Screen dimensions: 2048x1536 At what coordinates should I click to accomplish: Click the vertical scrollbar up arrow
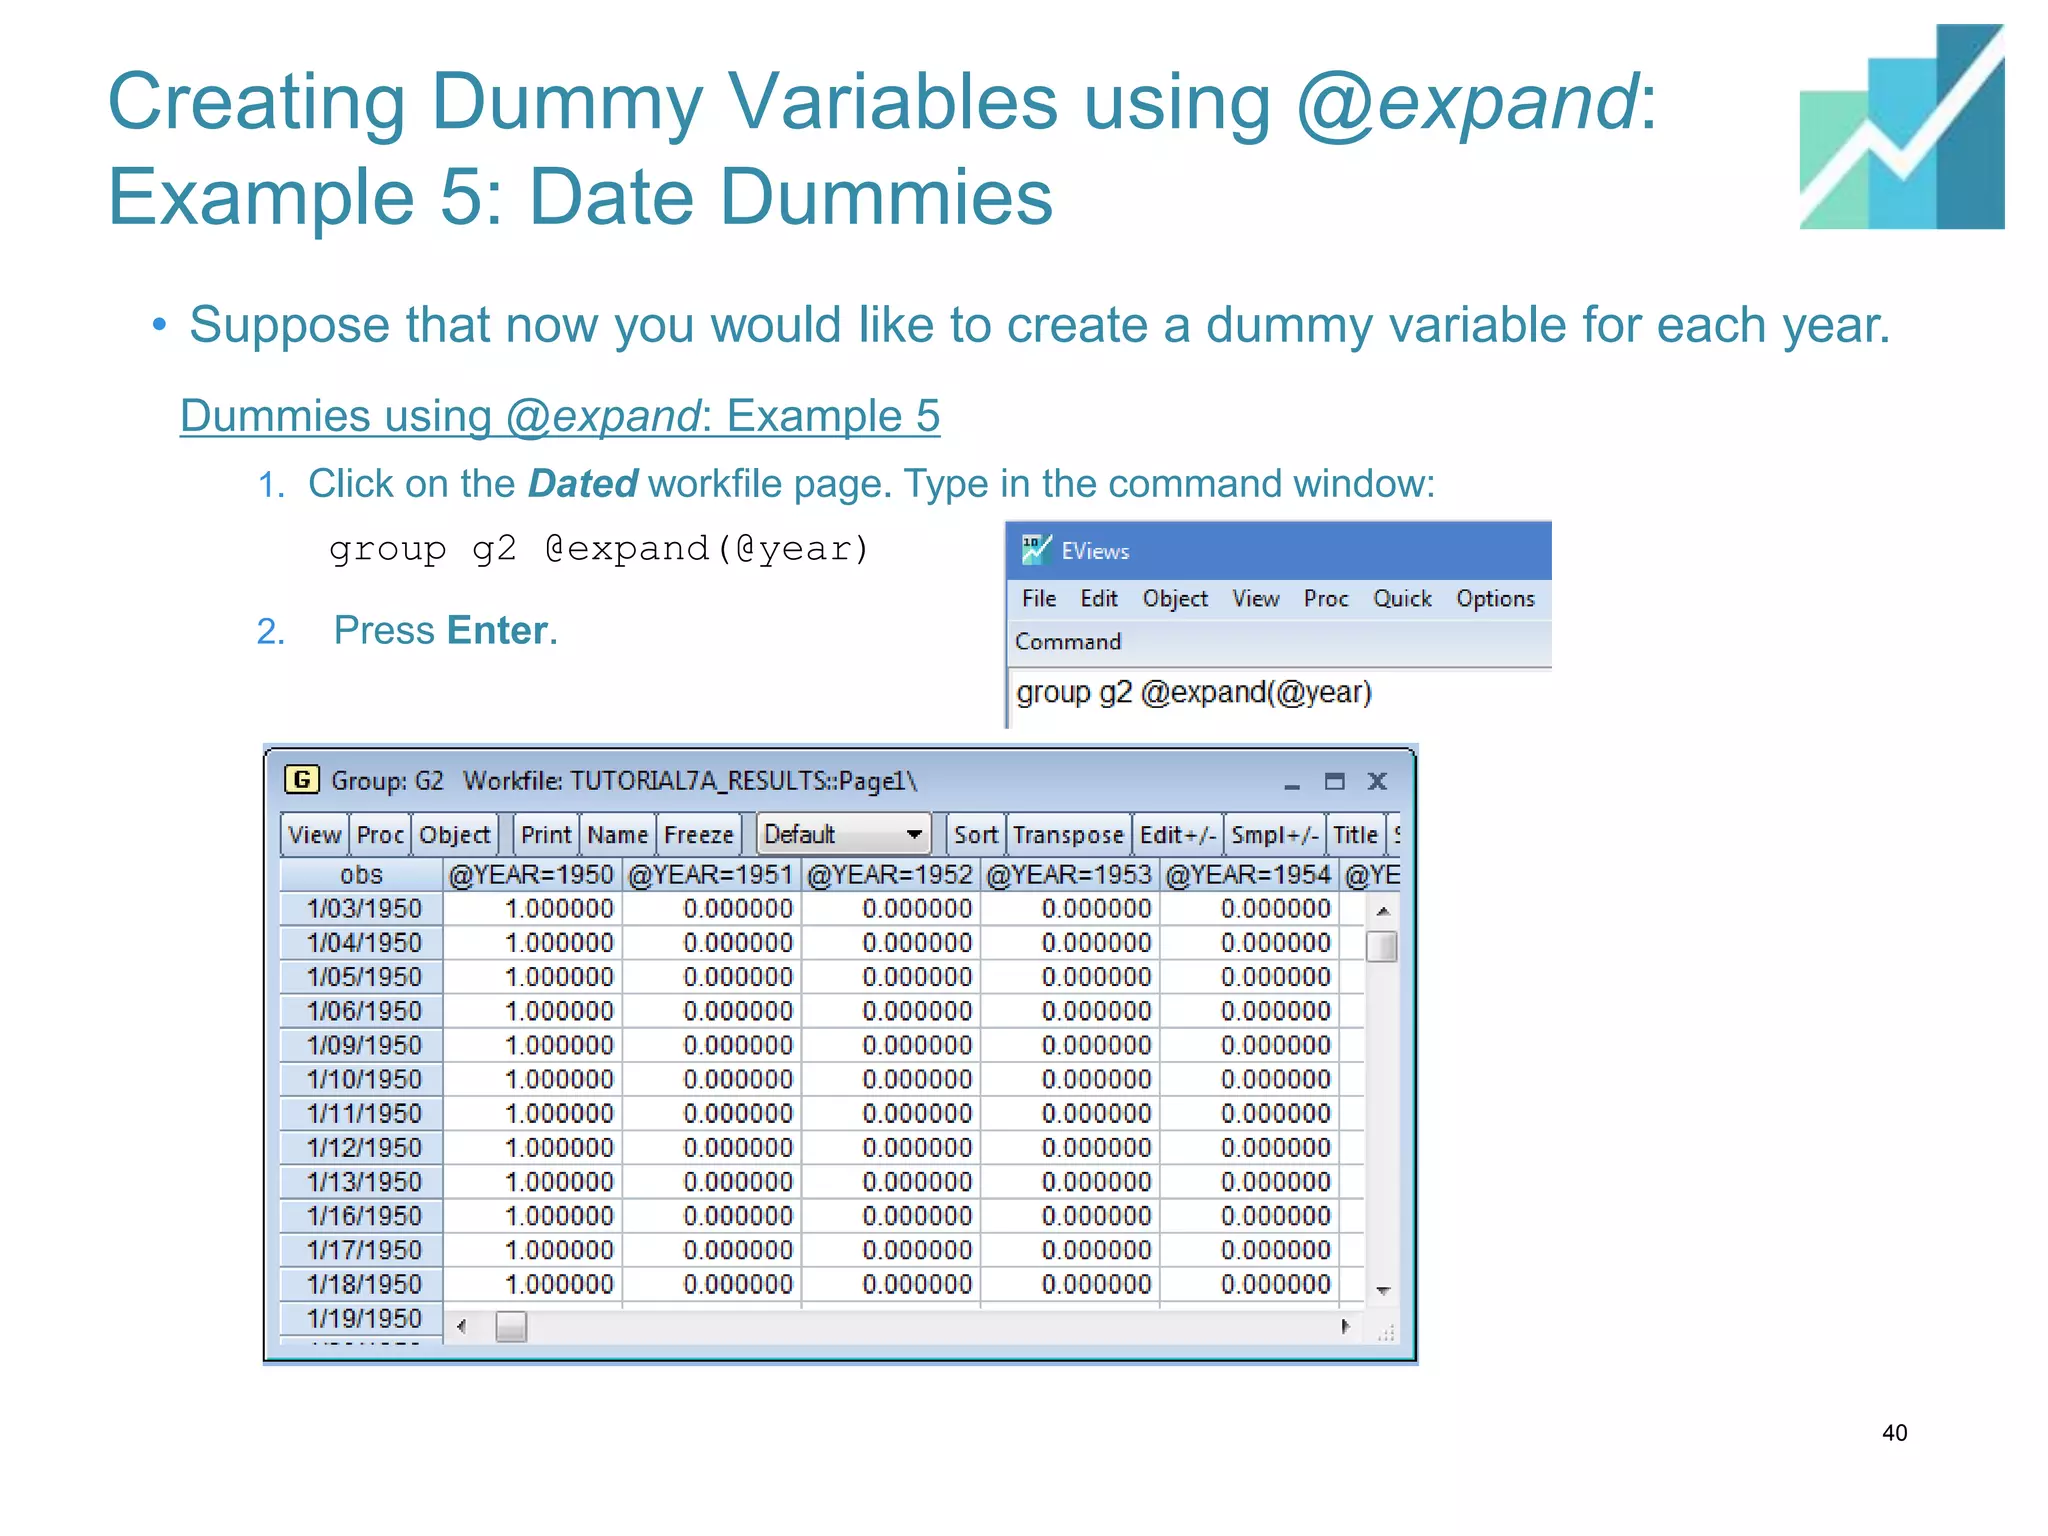tap(1382, 911)
